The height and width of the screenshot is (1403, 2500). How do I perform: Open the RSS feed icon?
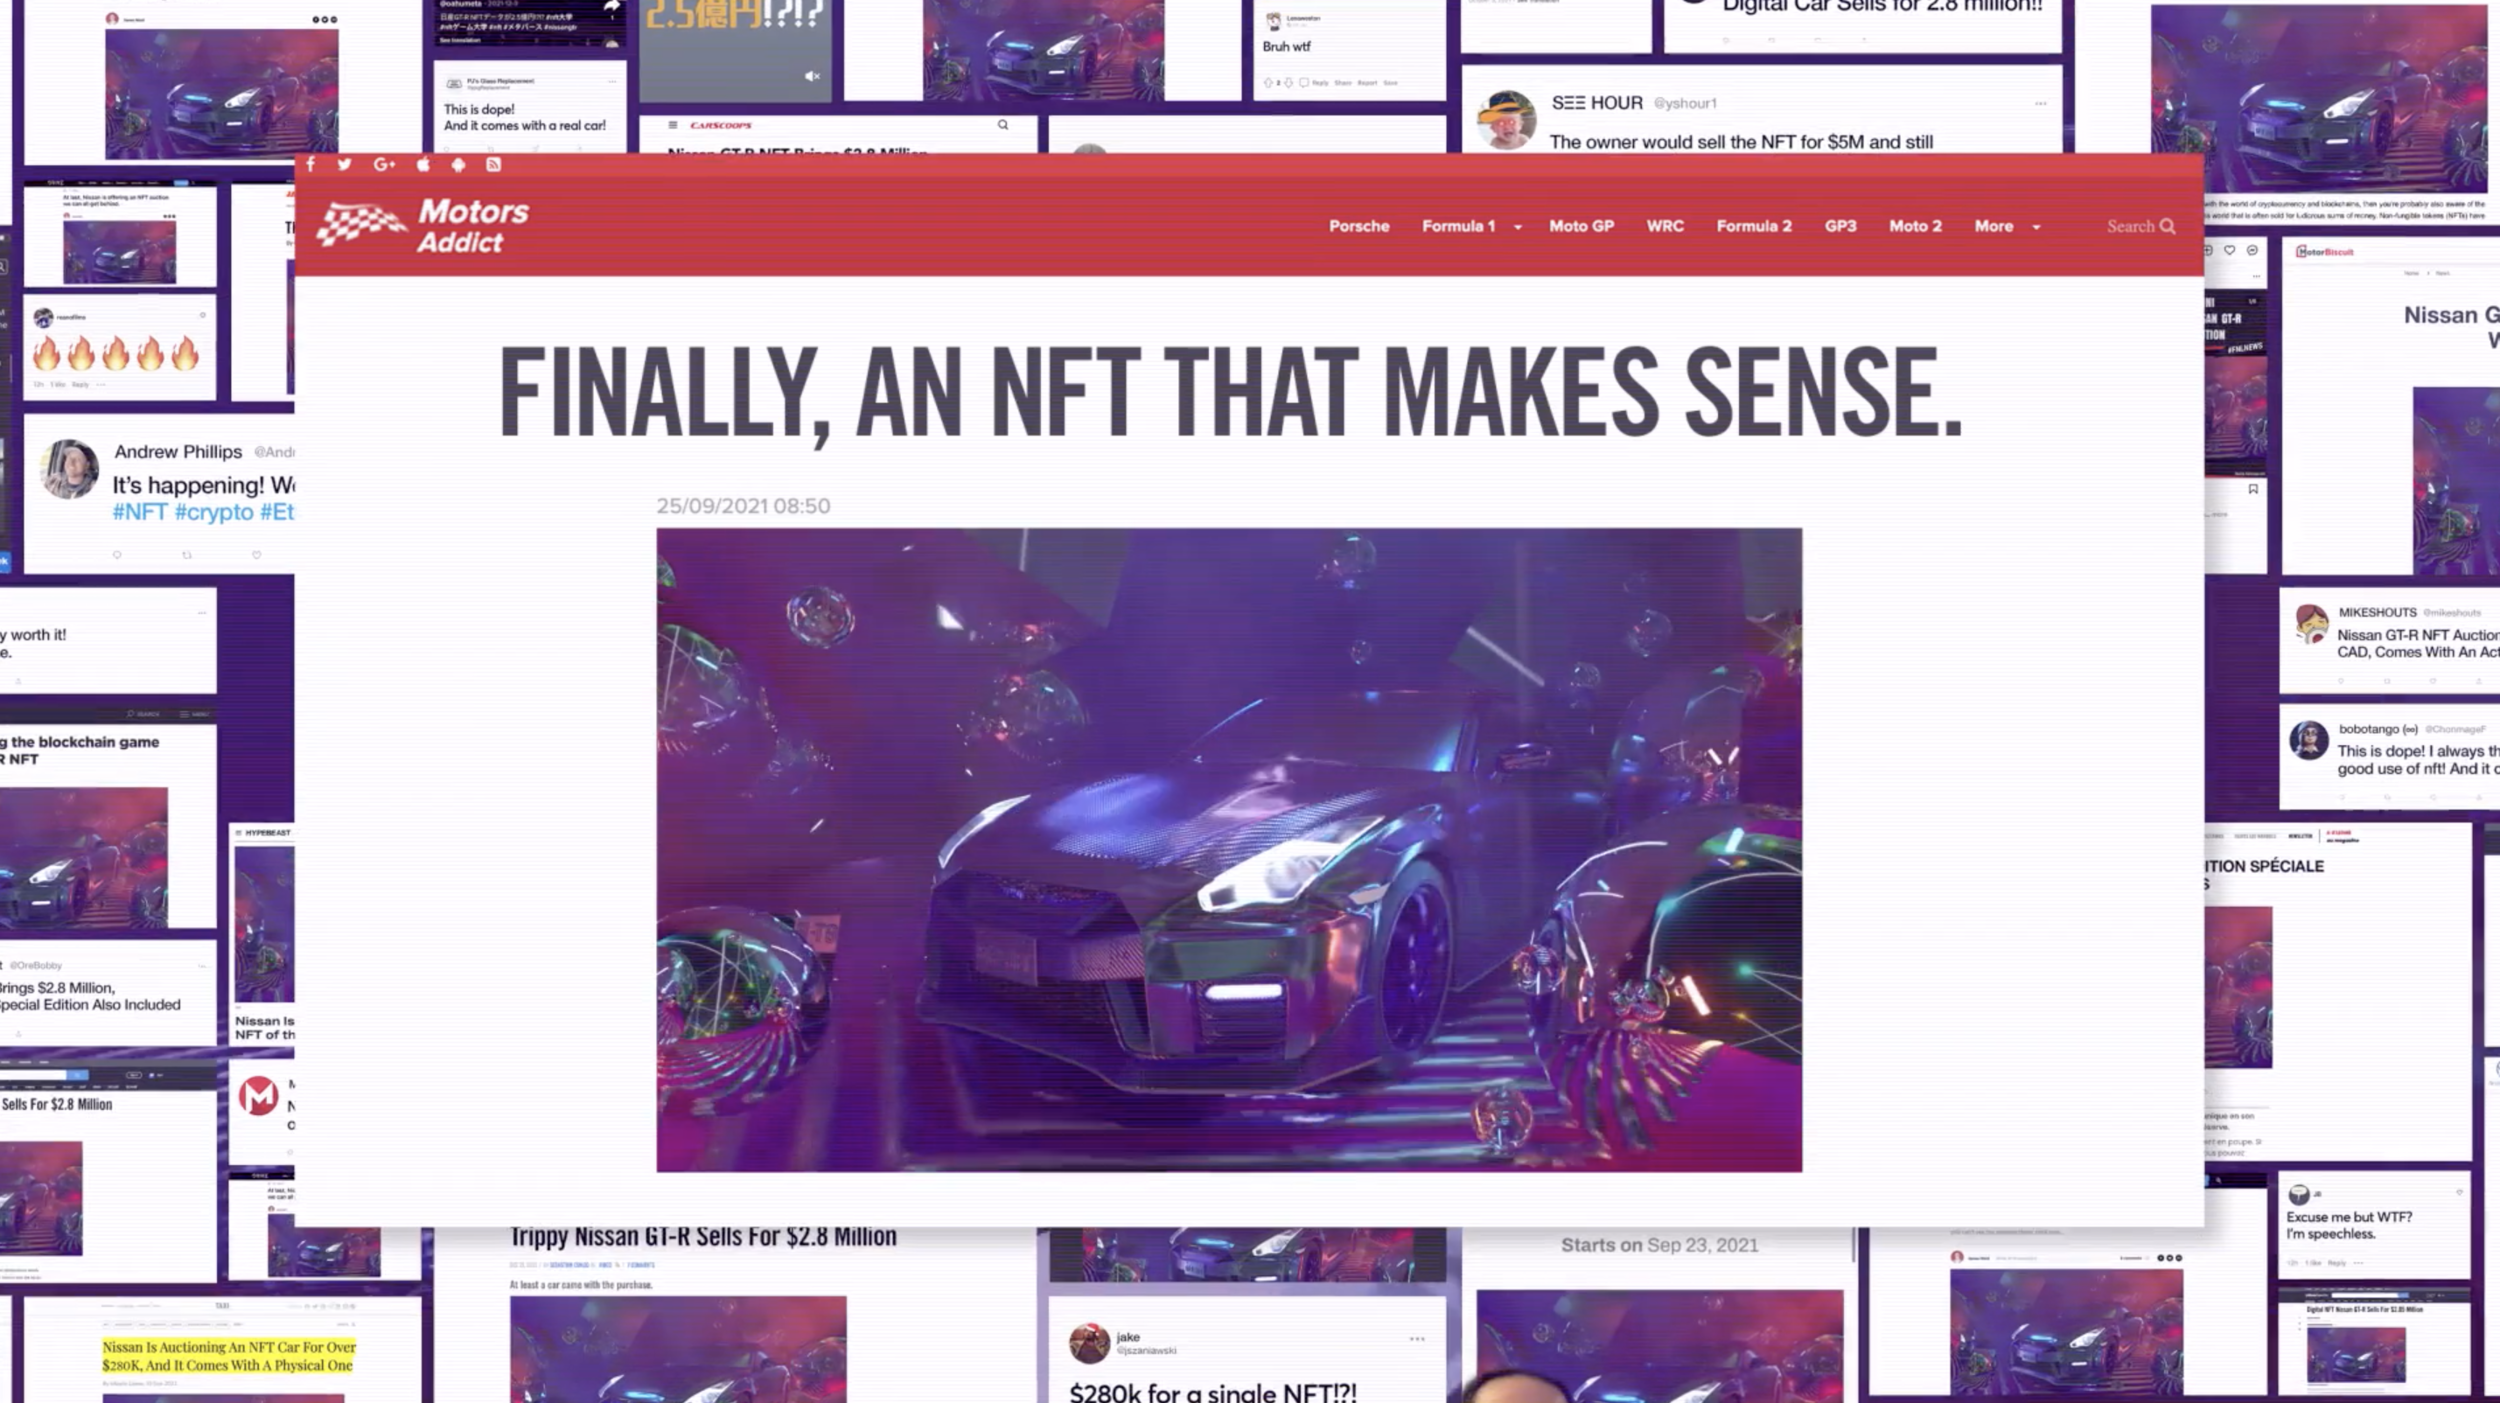pyautogui.click(x=493, y=164)
